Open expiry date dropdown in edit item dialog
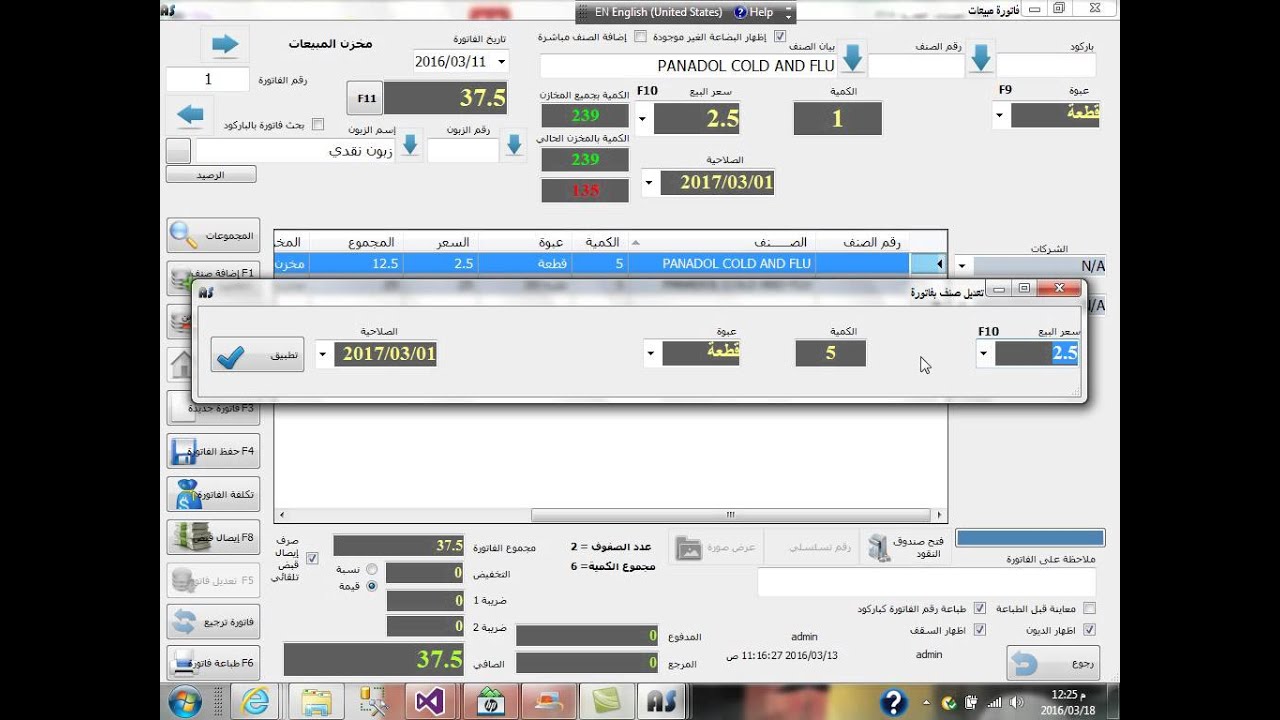This screenshot has width=1280, height=720. click(x=323, y=353)
